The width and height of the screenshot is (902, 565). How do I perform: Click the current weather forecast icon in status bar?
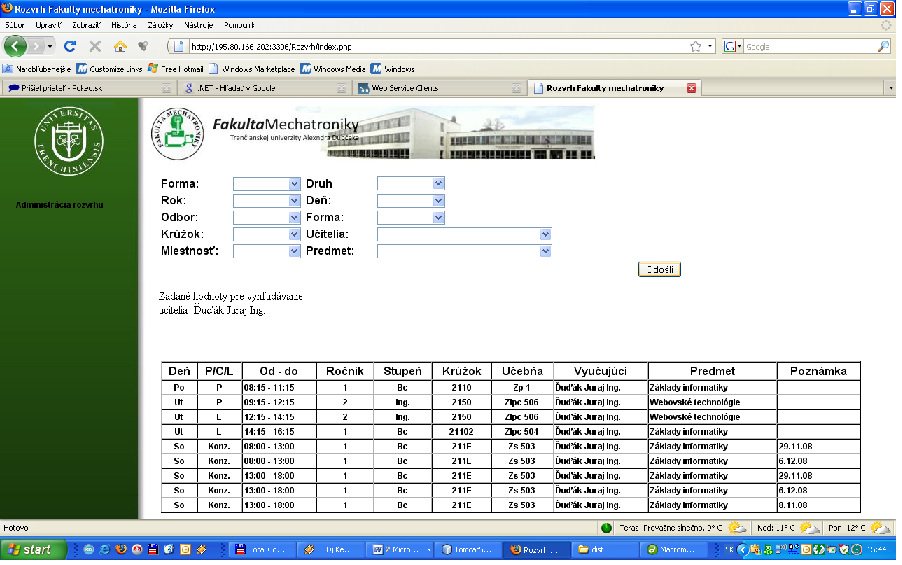[x=736, y=527]
